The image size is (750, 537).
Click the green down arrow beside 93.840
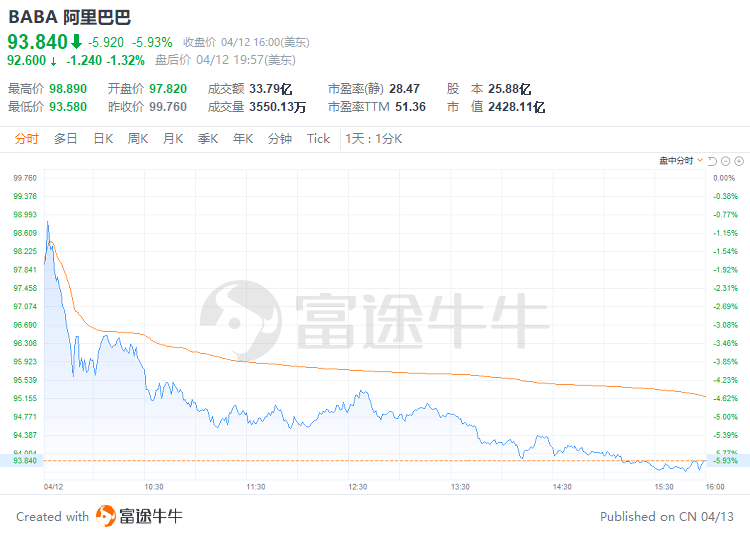click(x=75, y=42)
